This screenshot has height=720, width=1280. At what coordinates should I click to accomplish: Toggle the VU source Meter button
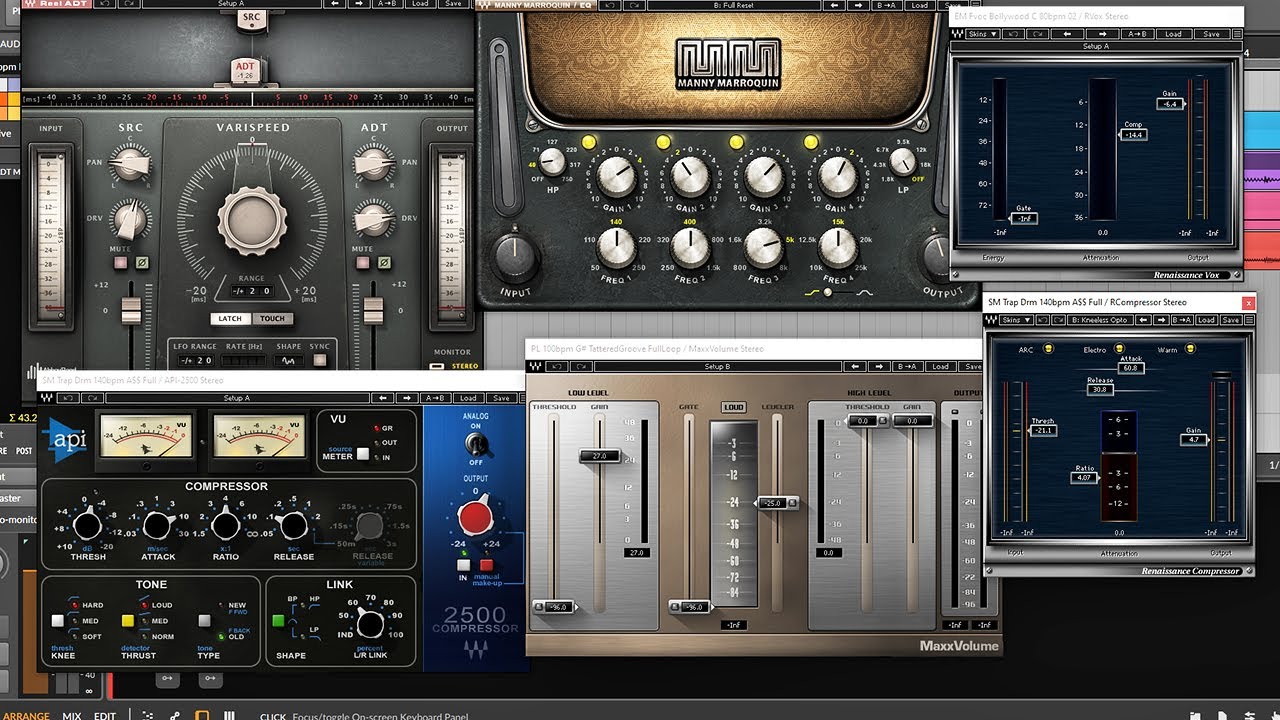(x=362, y=455)
